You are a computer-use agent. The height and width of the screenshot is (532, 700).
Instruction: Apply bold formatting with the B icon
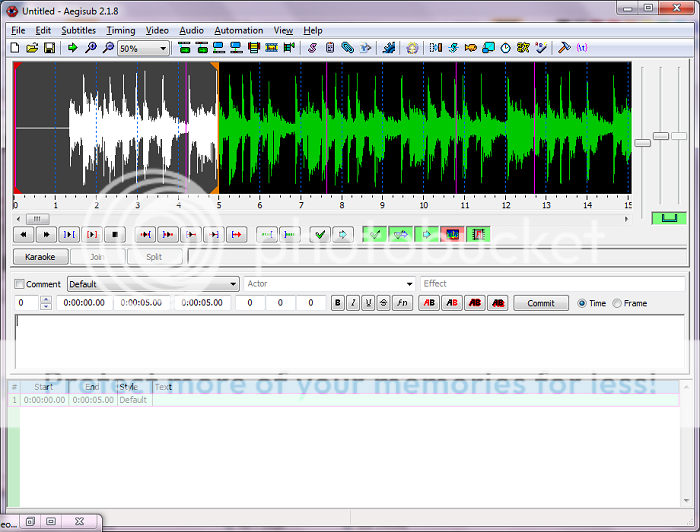pos(338,303)
